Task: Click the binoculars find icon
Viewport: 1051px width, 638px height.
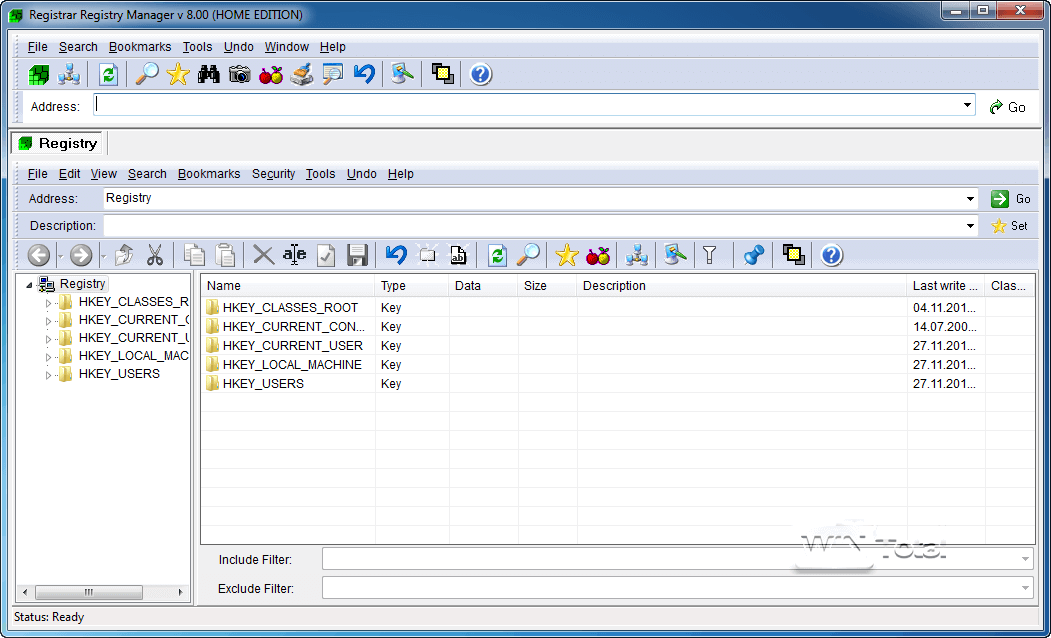Action: click(x=208, y=74)
